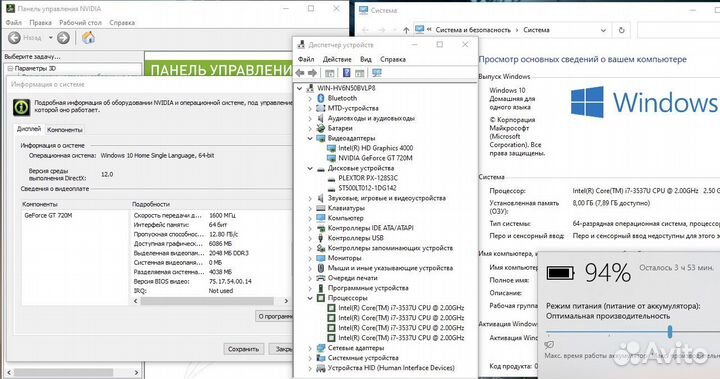Click the details list horizontal scrollbar
The height and width of the screenshot is (379, 720).
pyautogui.click(x=207, y=301)
